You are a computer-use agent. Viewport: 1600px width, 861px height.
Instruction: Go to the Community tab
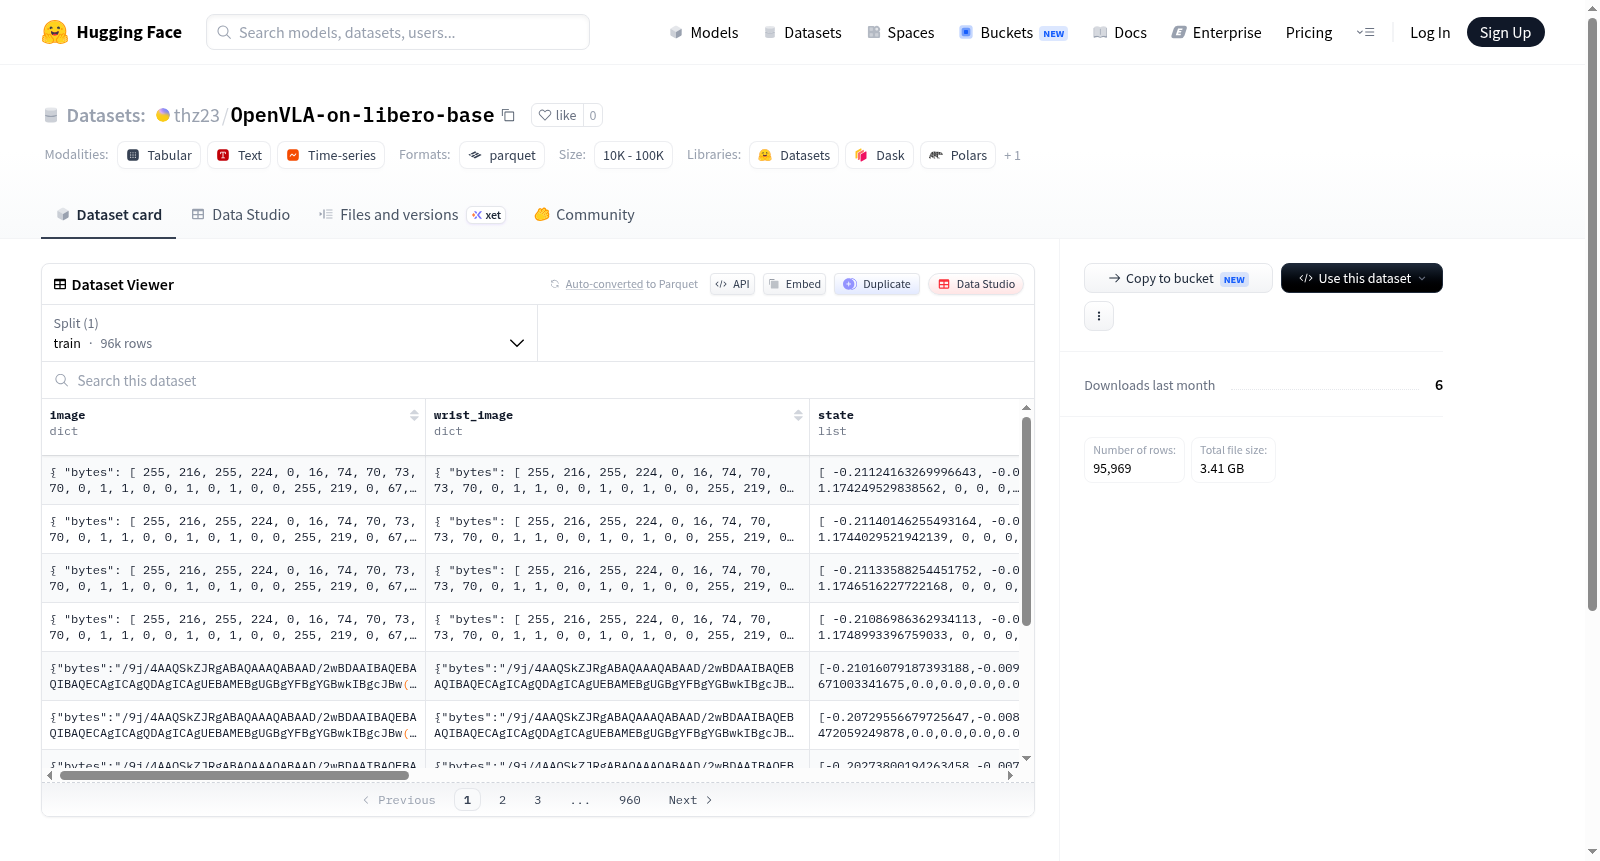585,215
